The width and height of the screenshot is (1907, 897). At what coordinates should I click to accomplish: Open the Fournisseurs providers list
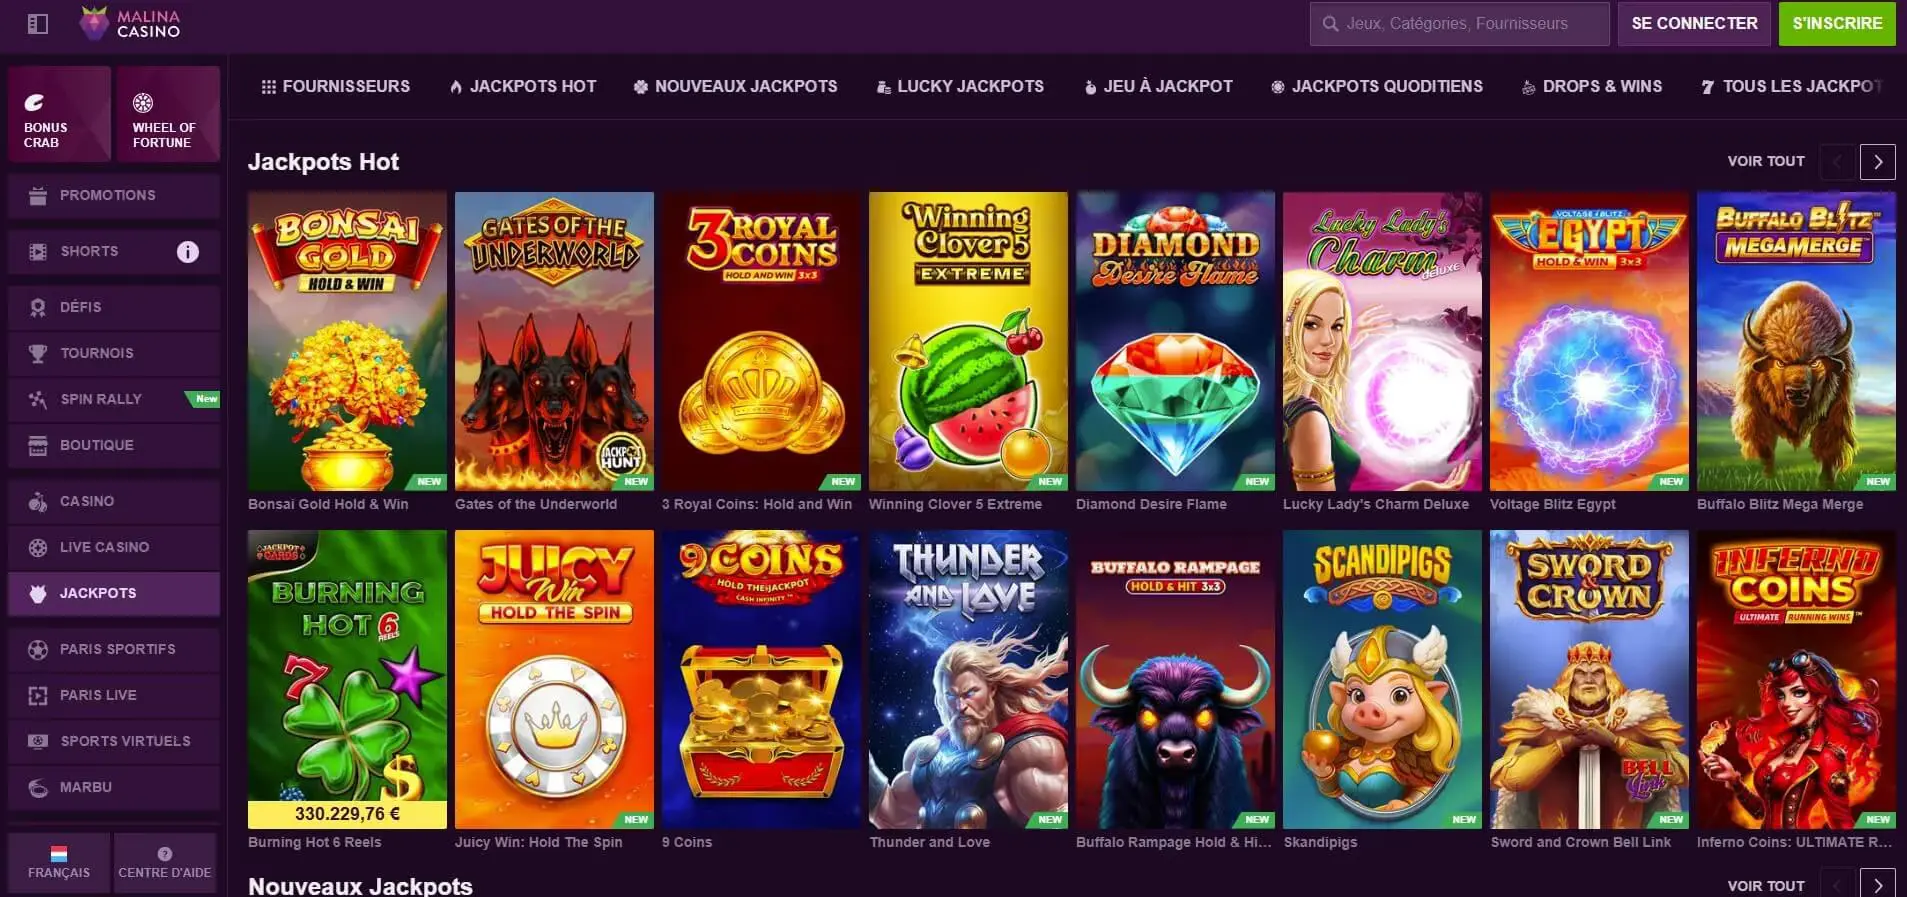tap(335, 87)
